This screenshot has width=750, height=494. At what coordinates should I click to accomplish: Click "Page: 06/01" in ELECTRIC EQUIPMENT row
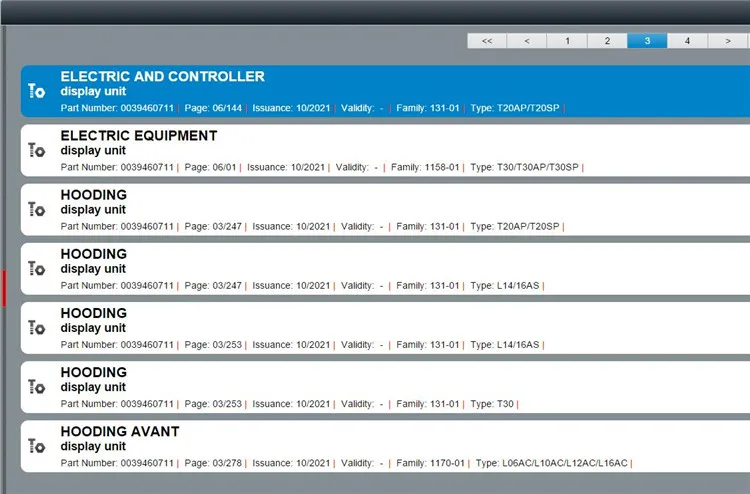(x=210, y=167)
